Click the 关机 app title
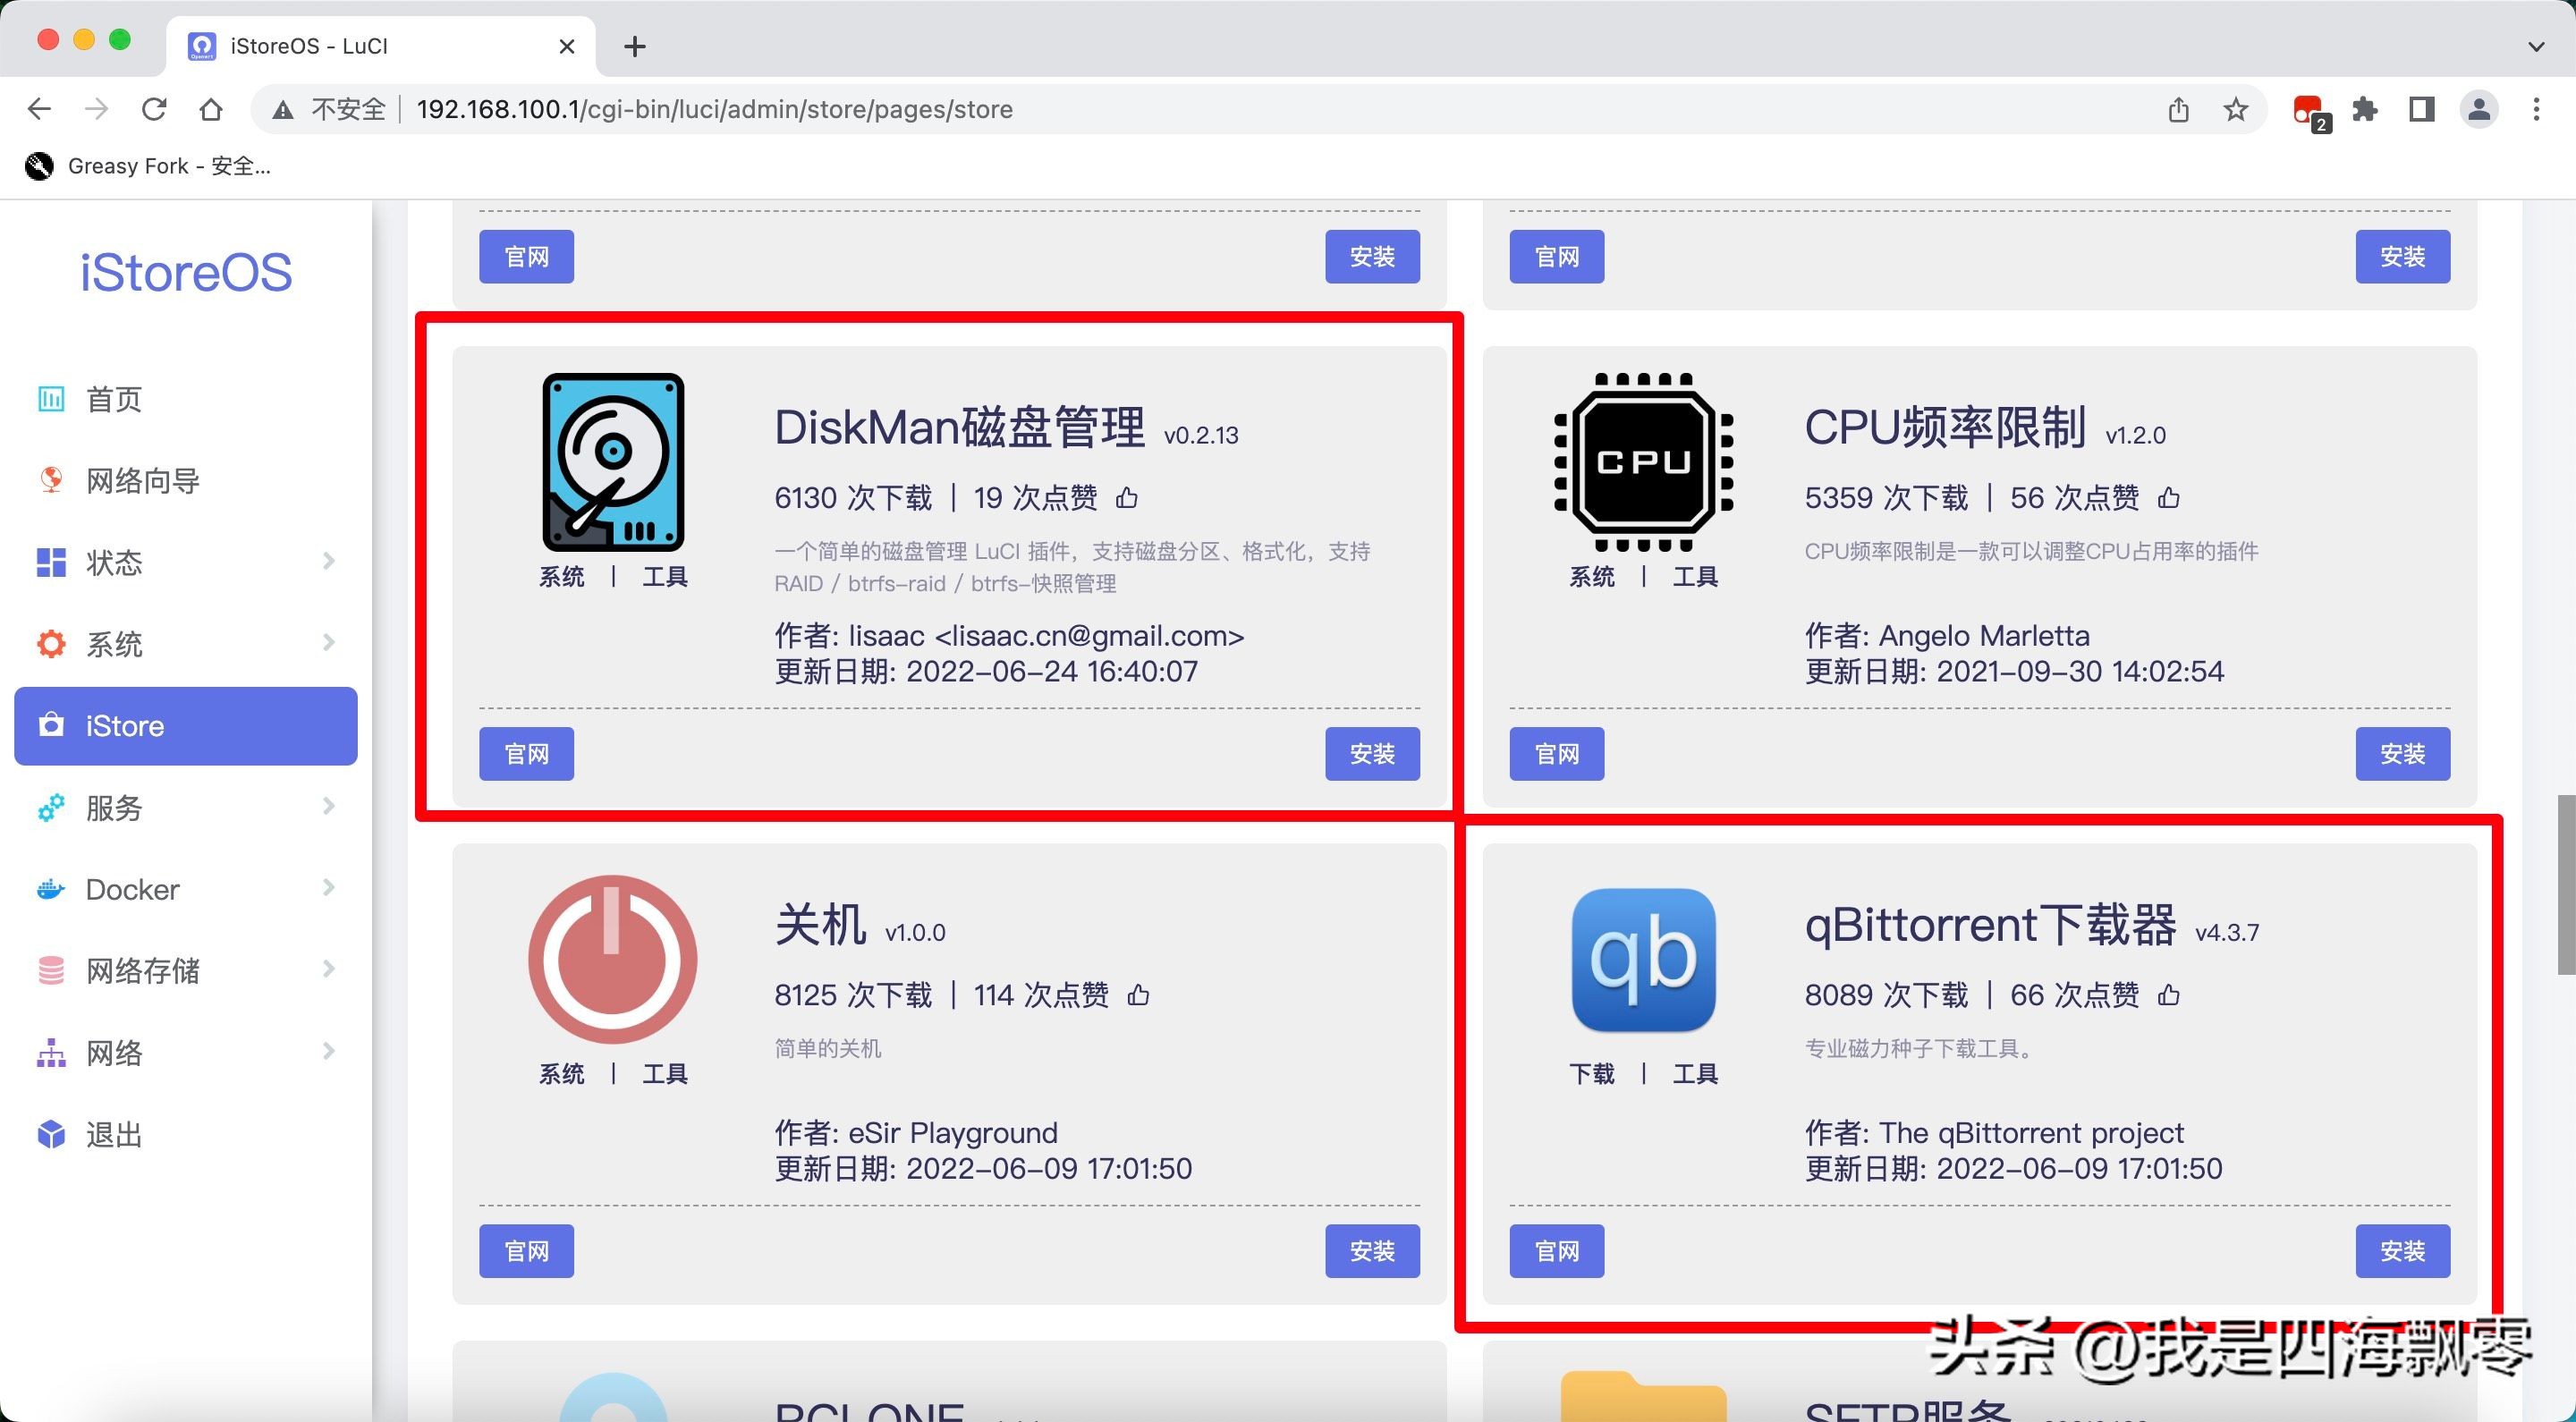 [820, 924]
